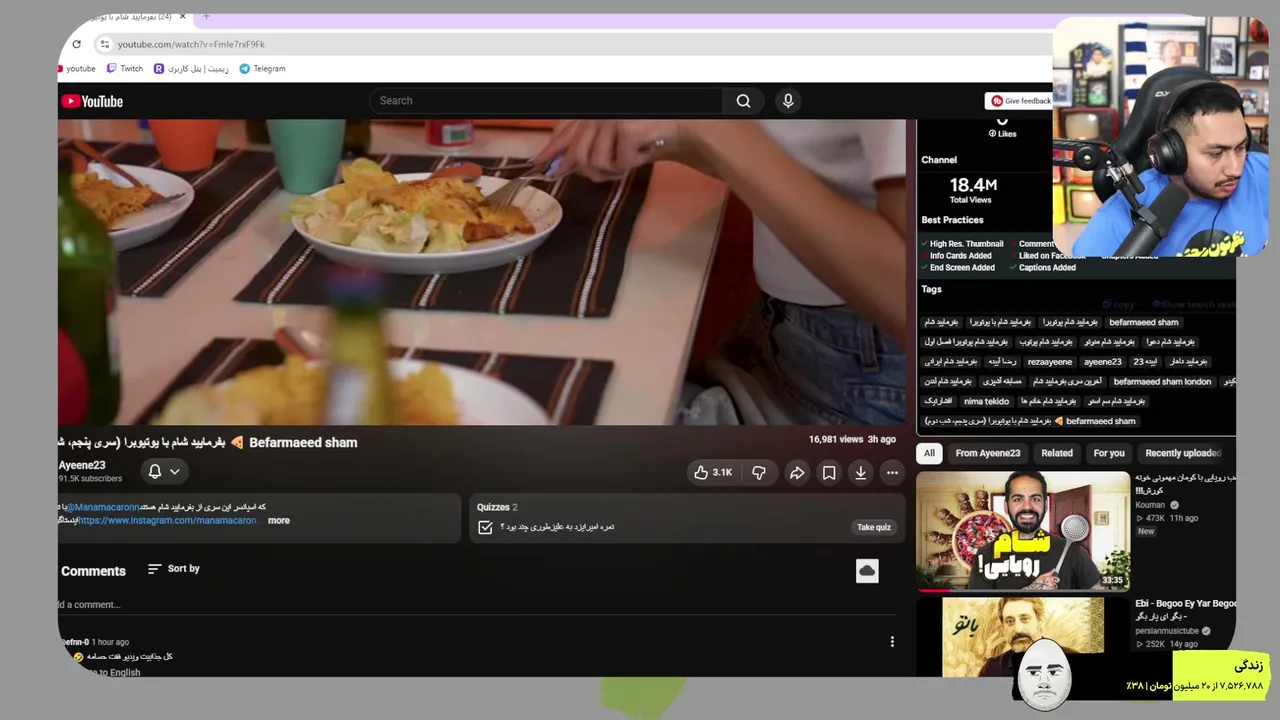1280x720 pixels.
Task: Click the 'End Screen Added' best practice
Action: pyautogui.click(x=962, y=268)
